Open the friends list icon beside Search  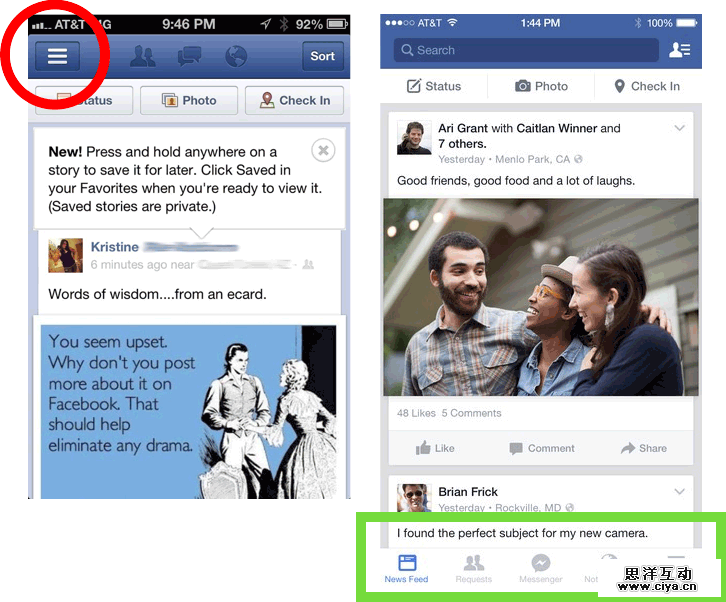tap(680, 50)
